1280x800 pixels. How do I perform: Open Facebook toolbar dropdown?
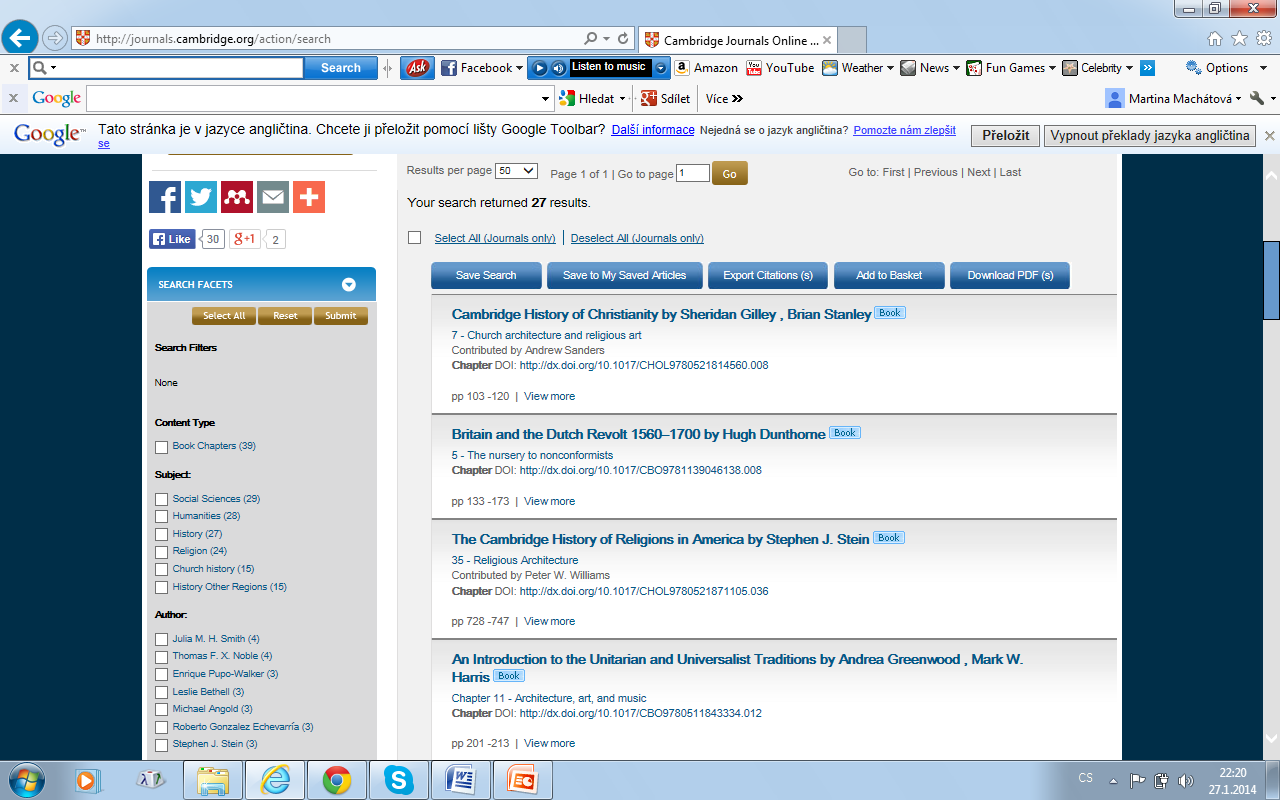519,68
